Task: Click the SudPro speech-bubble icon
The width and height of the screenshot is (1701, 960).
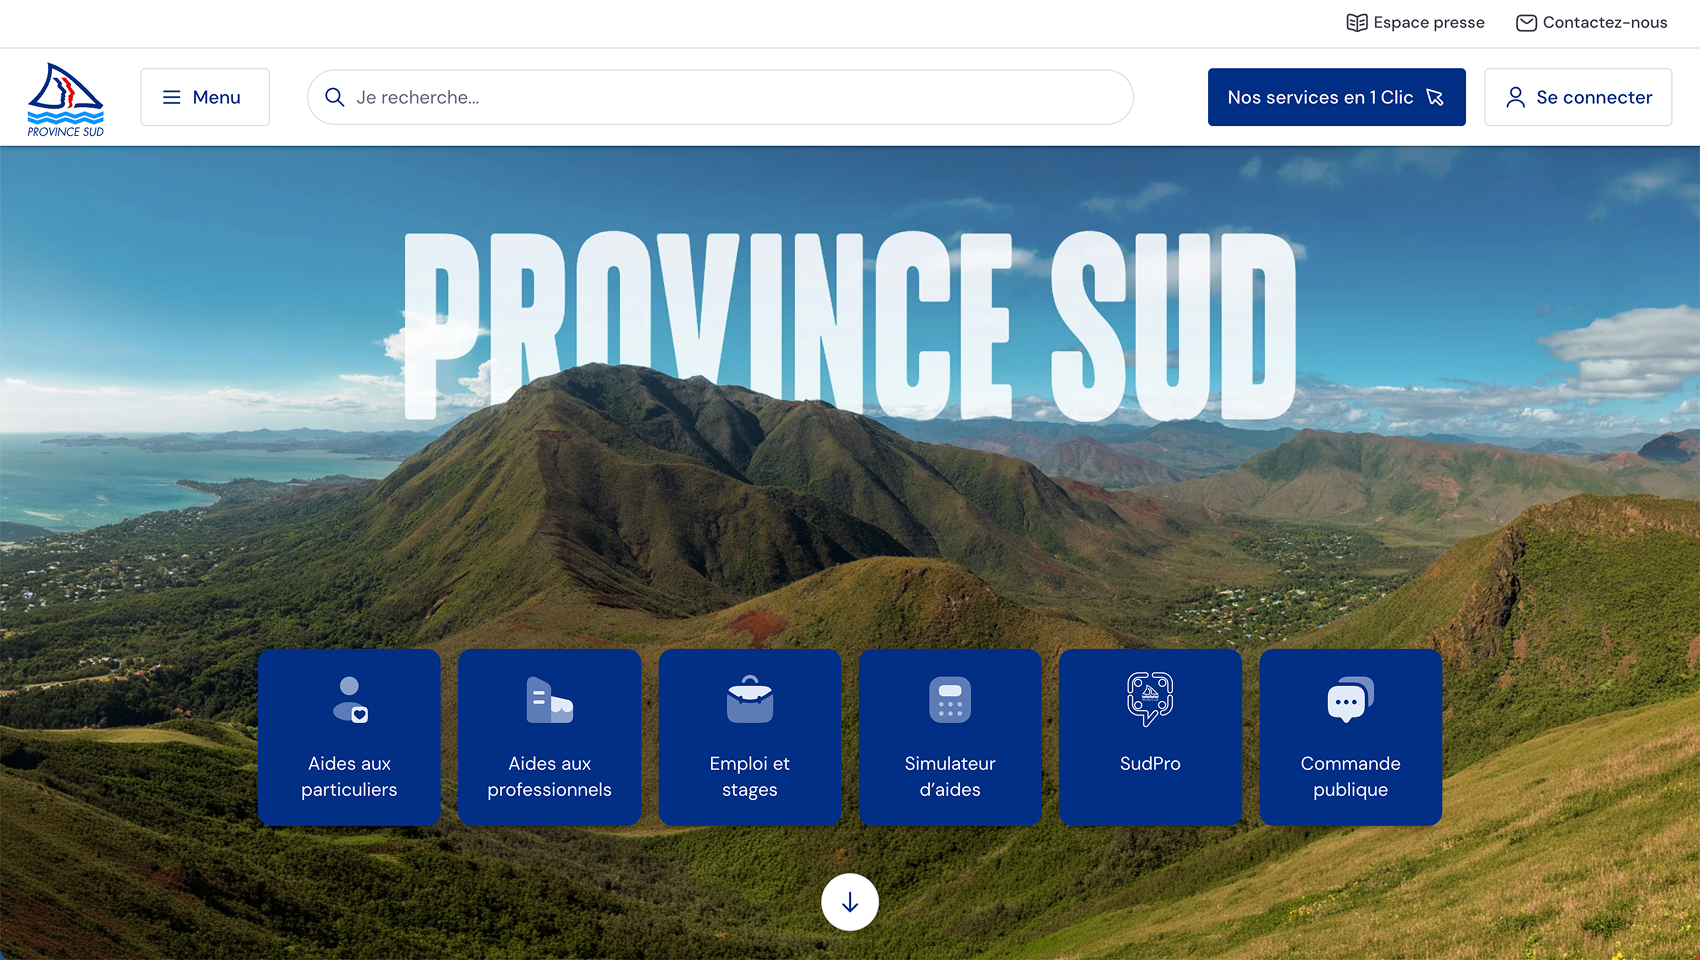Action: point(1150,698)
